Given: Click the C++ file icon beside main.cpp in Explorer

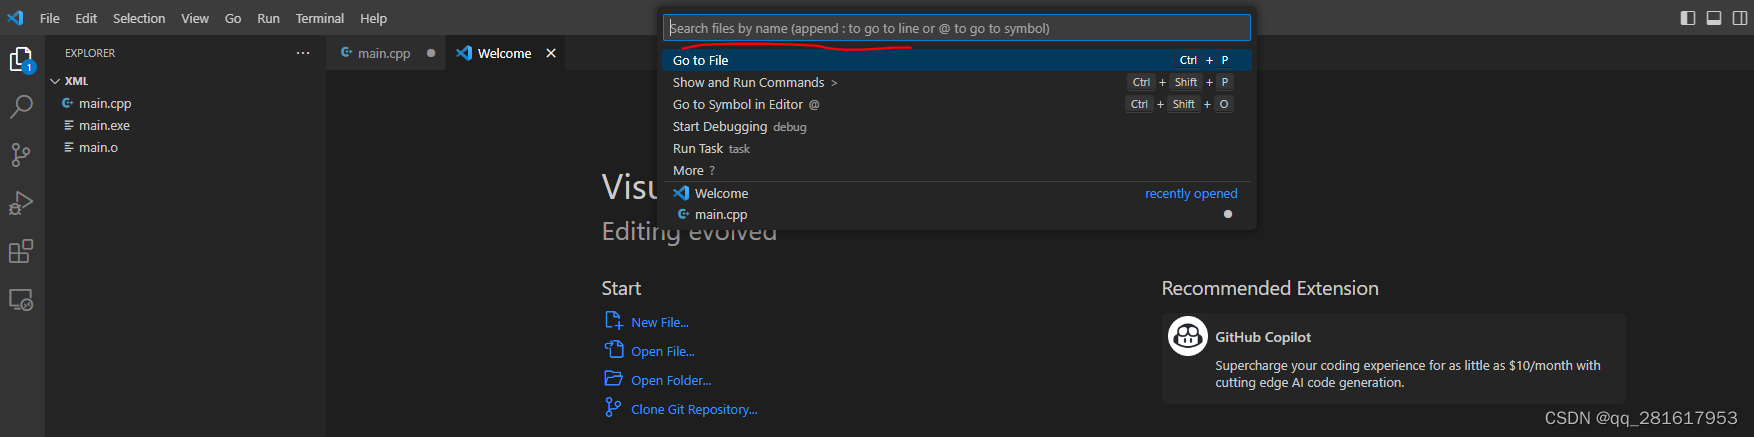Looking at the screenshot, I should tap(68, 103).
